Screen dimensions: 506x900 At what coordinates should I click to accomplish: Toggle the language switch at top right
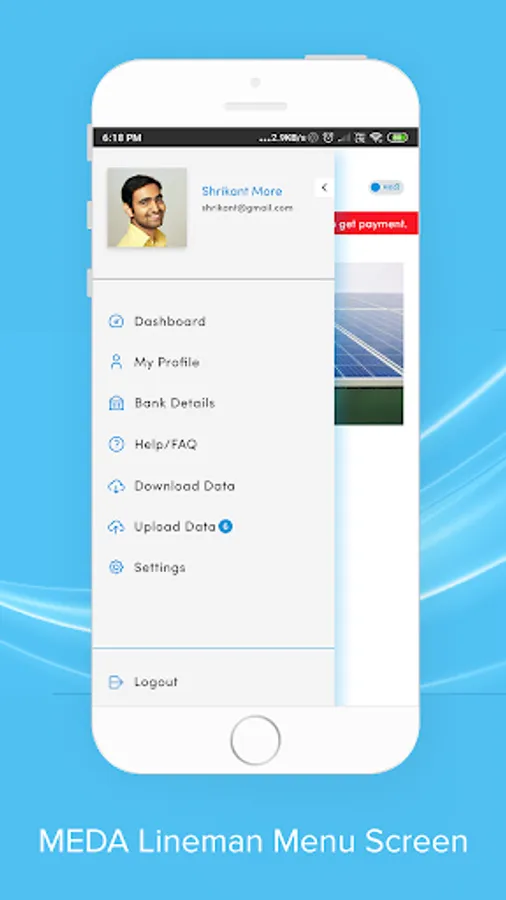(x=386, y=187)
